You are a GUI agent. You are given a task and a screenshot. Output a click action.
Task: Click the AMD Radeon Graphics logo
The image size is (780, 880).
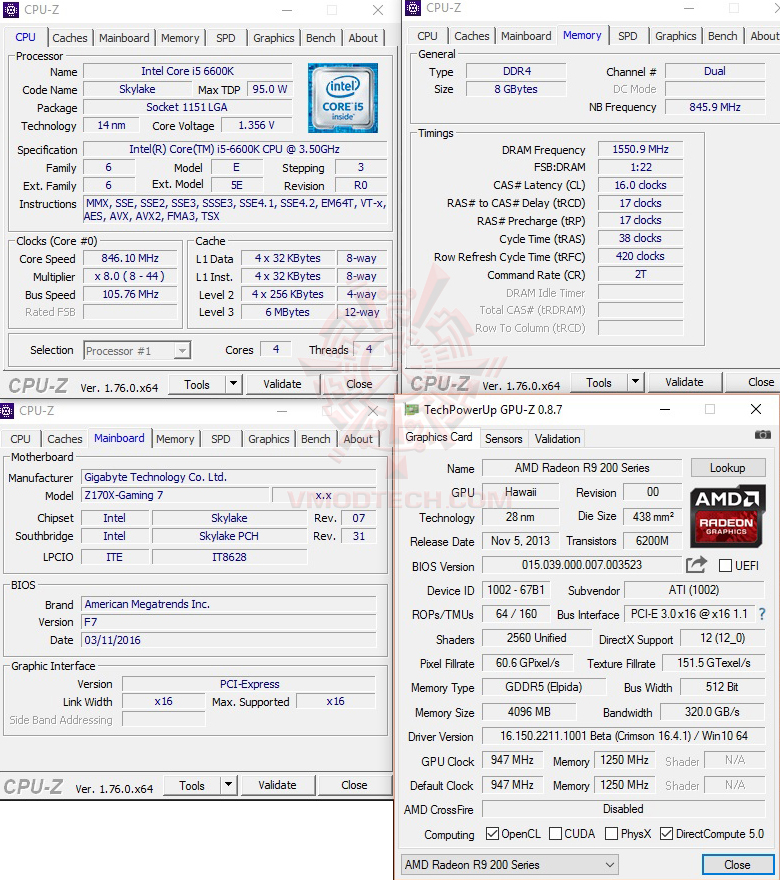728,516
